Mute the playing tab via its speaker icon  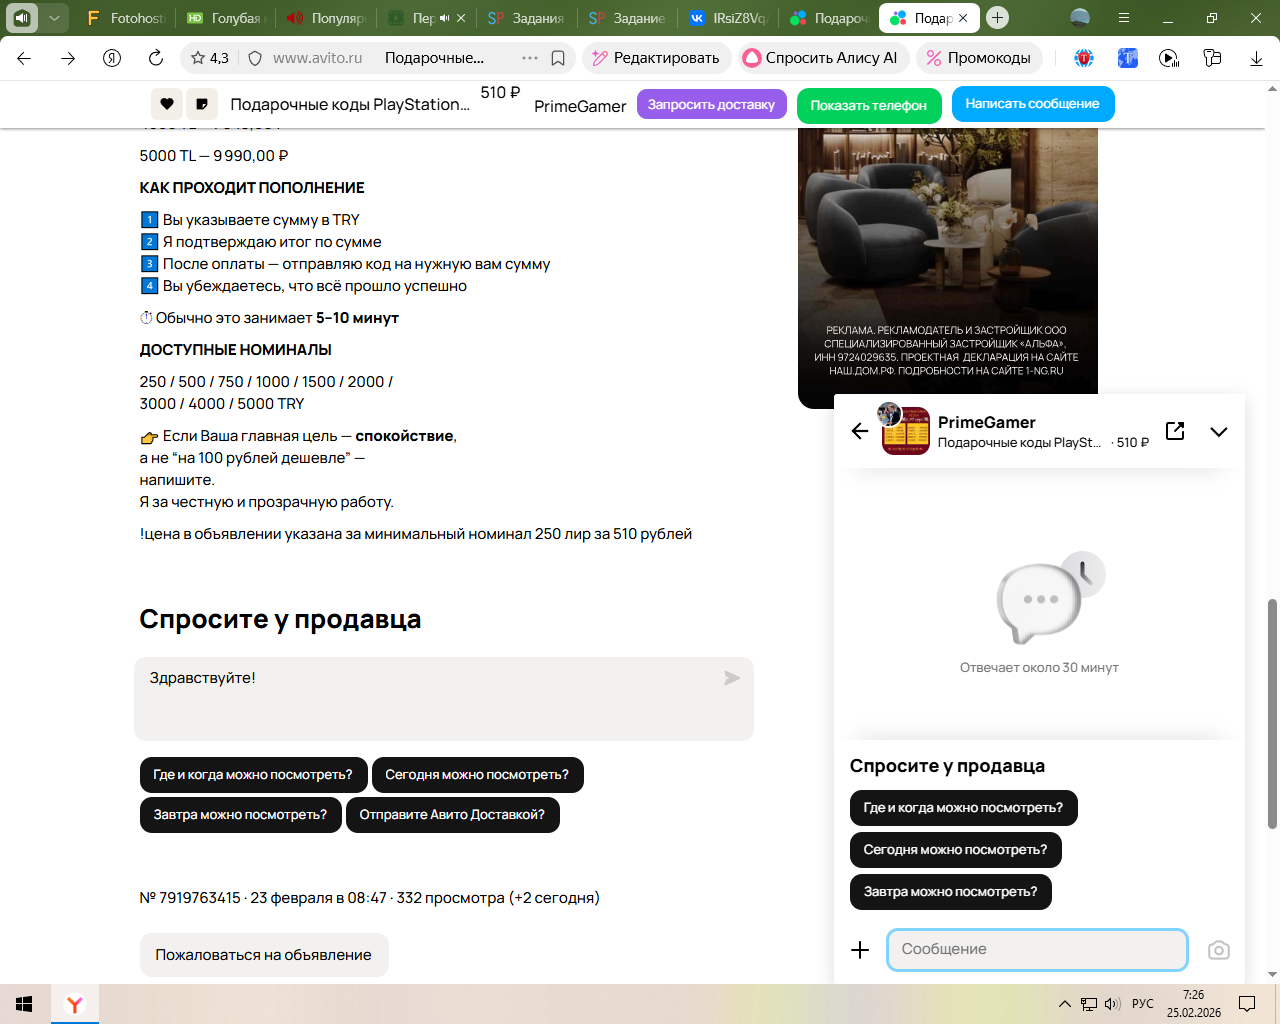(x=444, y=18)
